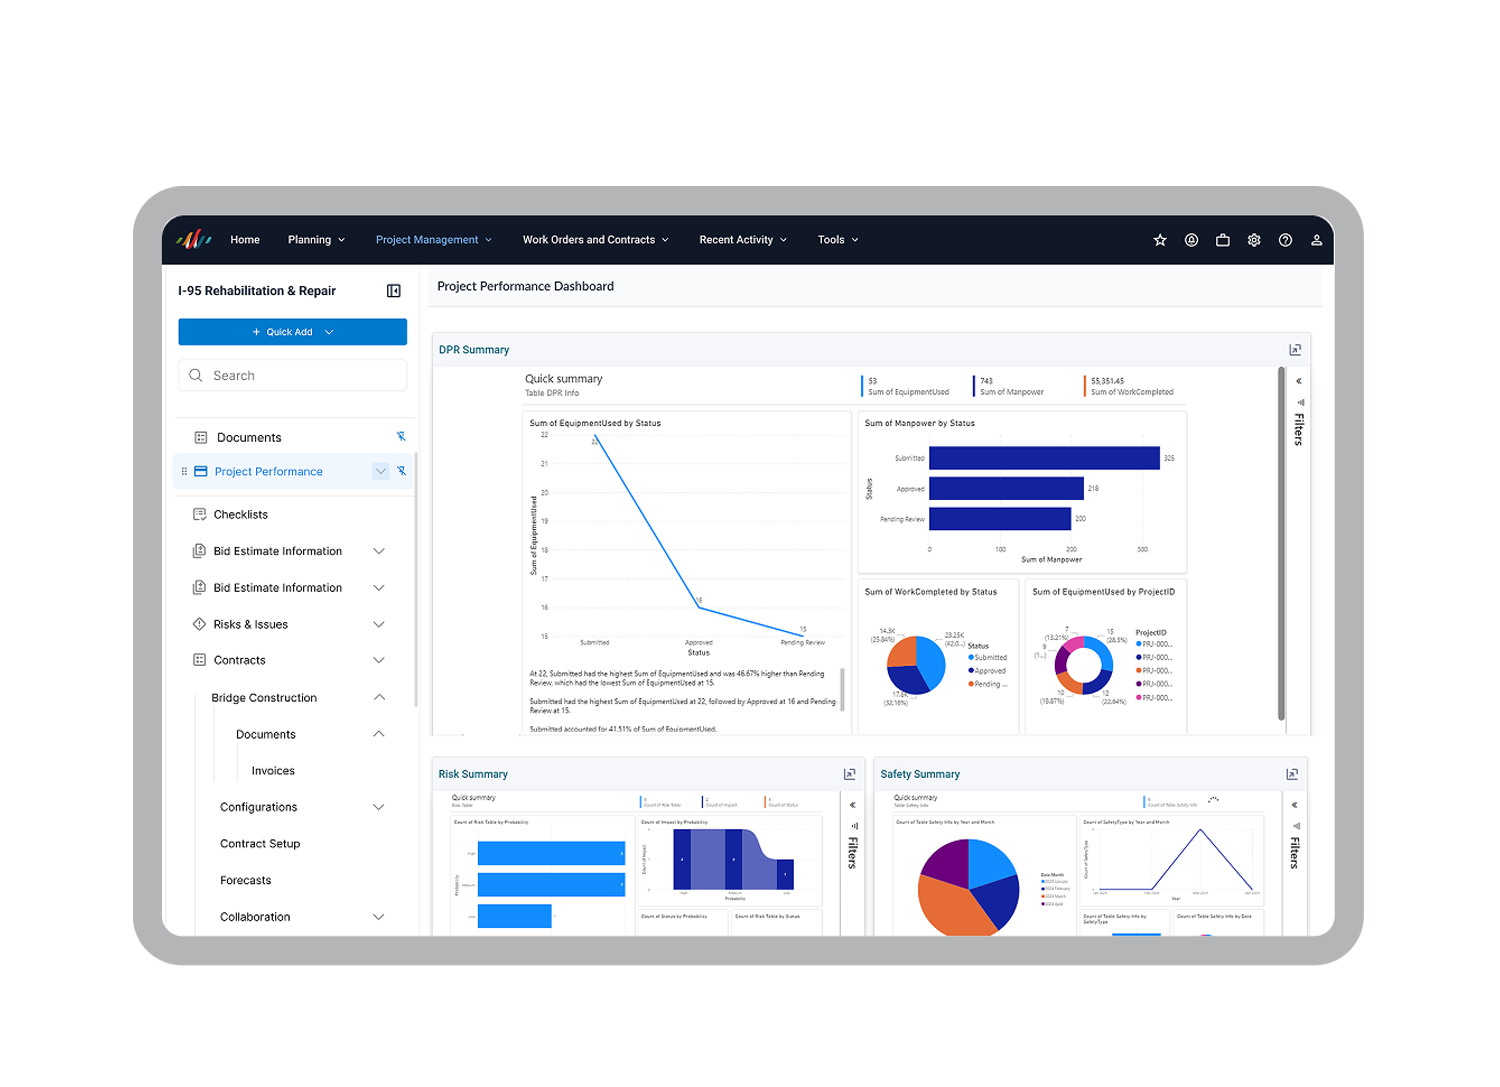This screenshot has height=1087, width=1500.
Task: Click the sidebar Search field
Action: pyautogui.click(x=292, y=376)
